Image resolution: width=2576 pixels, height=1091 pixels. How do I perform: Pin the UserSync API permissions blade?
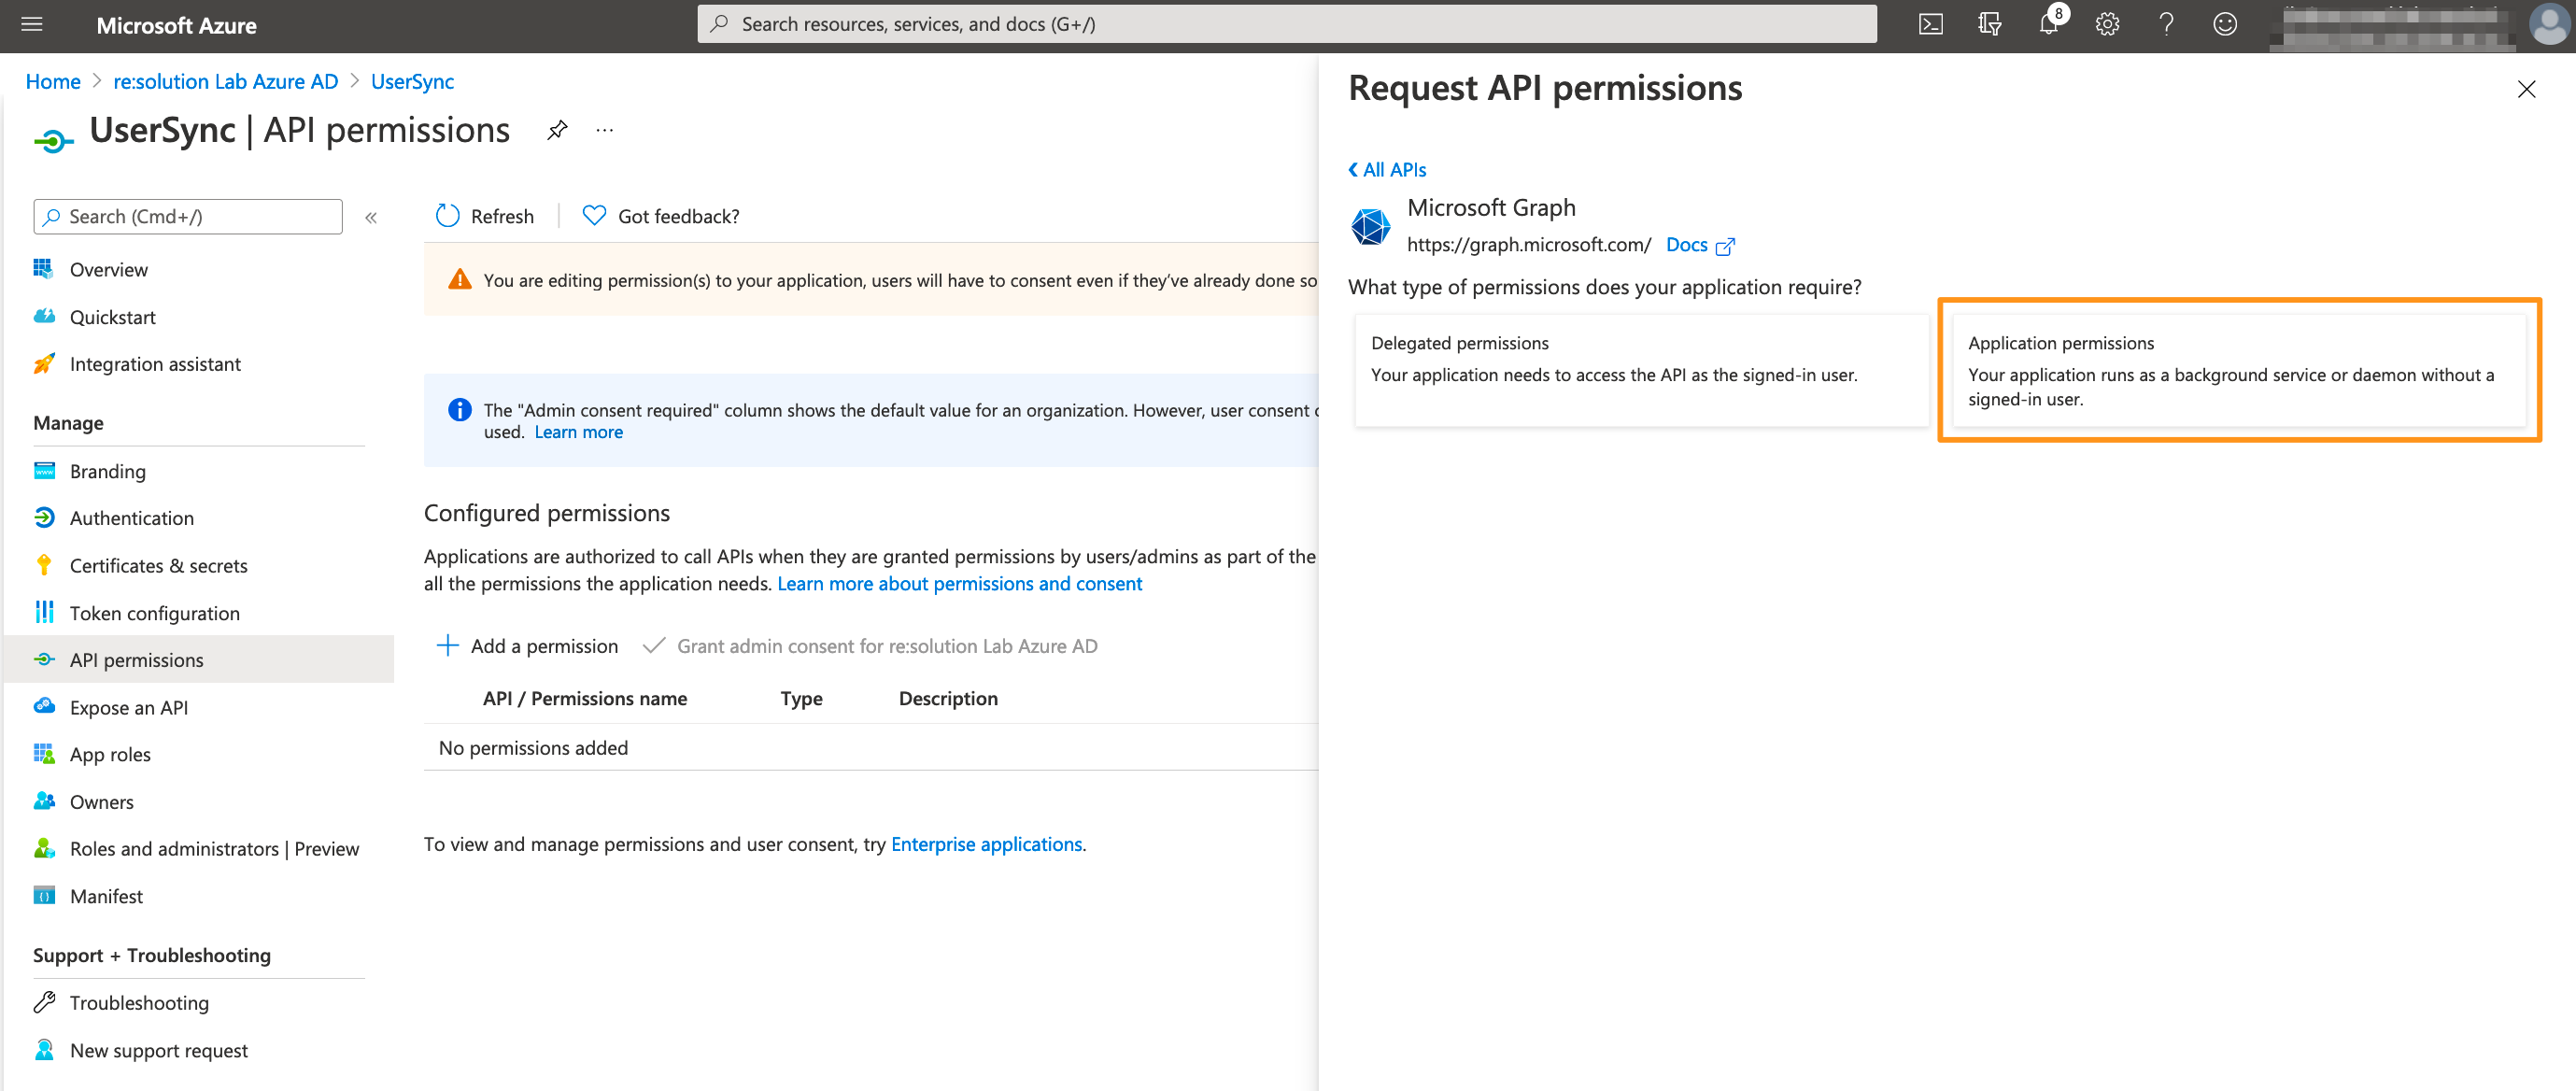(557, 130)
